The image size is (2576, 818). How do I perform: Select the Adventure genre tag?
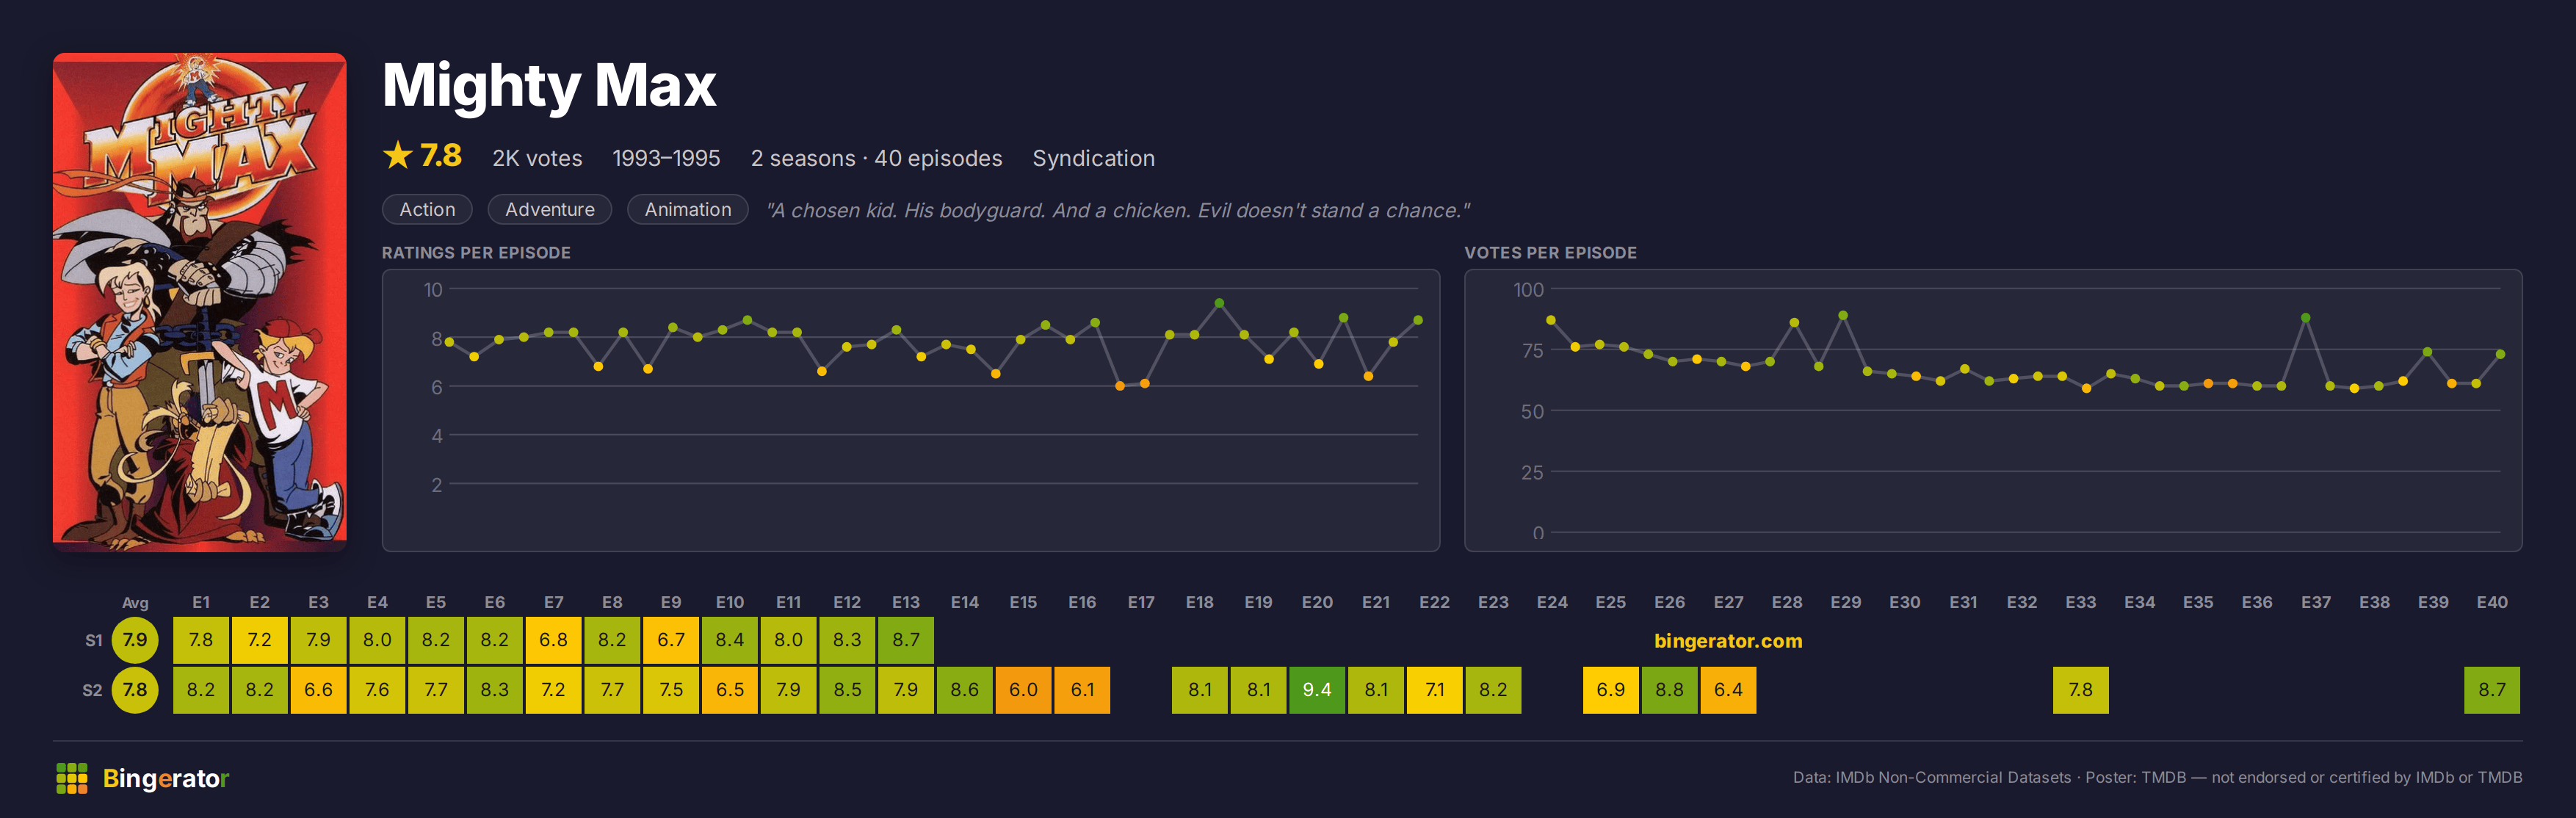pos(549,209)
